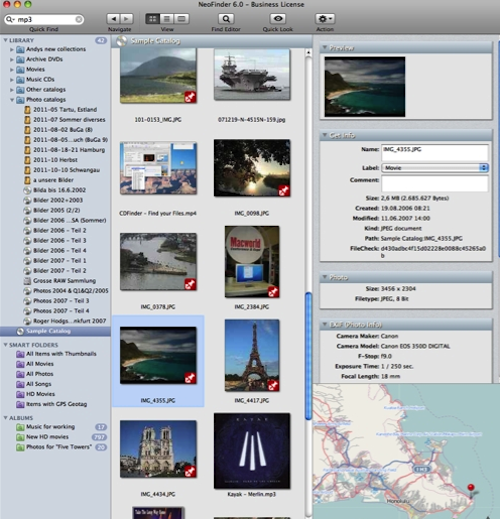This screenshot has width=500, height=519.
Task: Click the Navigate back arrow button
Action: click(x=113, y=19)
